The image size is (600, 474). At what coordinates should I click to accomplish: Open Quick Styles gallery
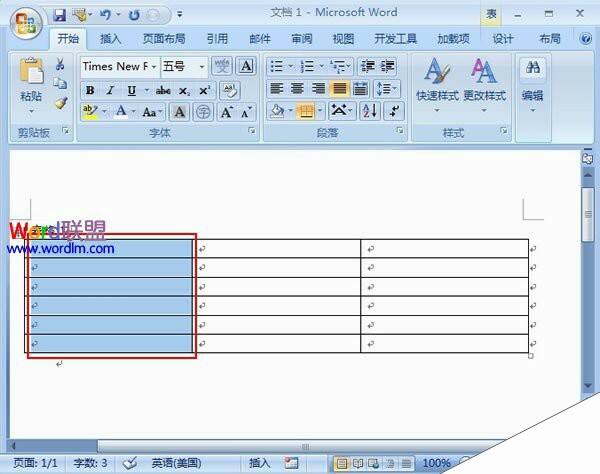click(x=437, y=86)
